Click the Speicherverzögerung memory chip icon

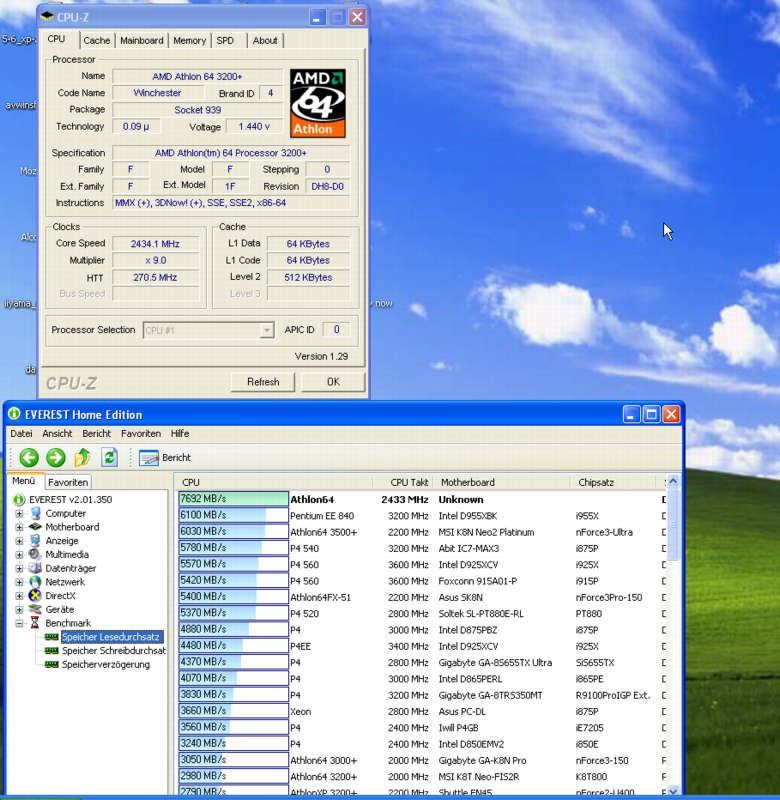click(x=52, y=664)
